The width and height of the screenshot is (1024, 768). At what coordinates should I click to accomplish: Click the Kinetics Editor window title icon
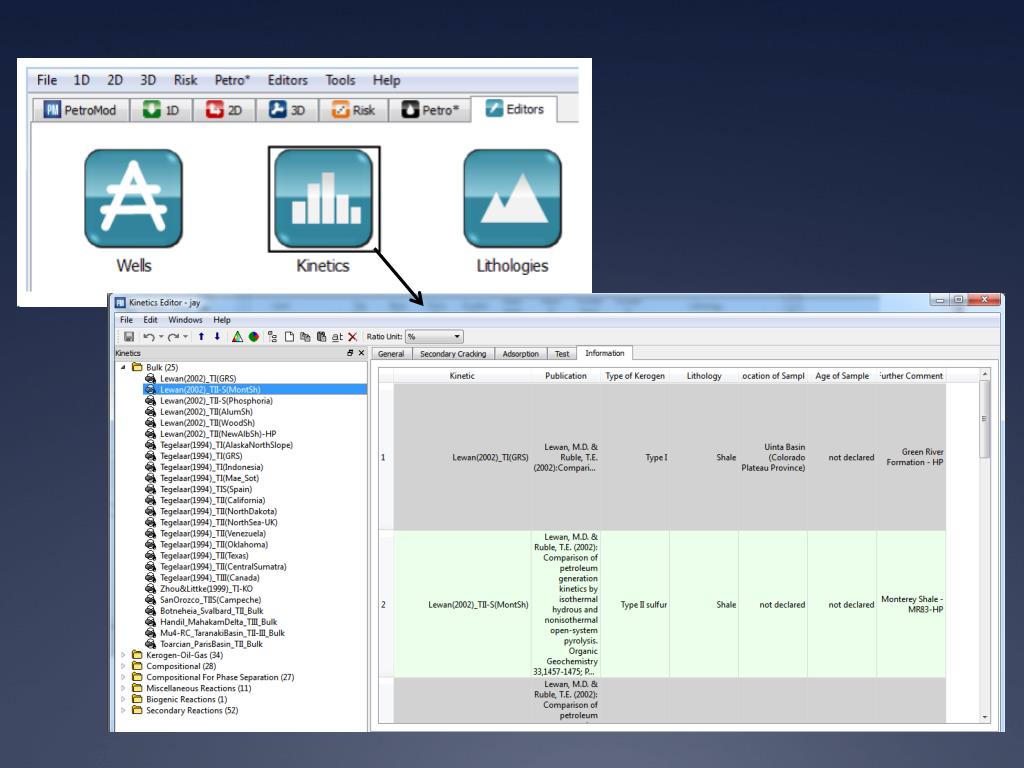pos(120,302)
